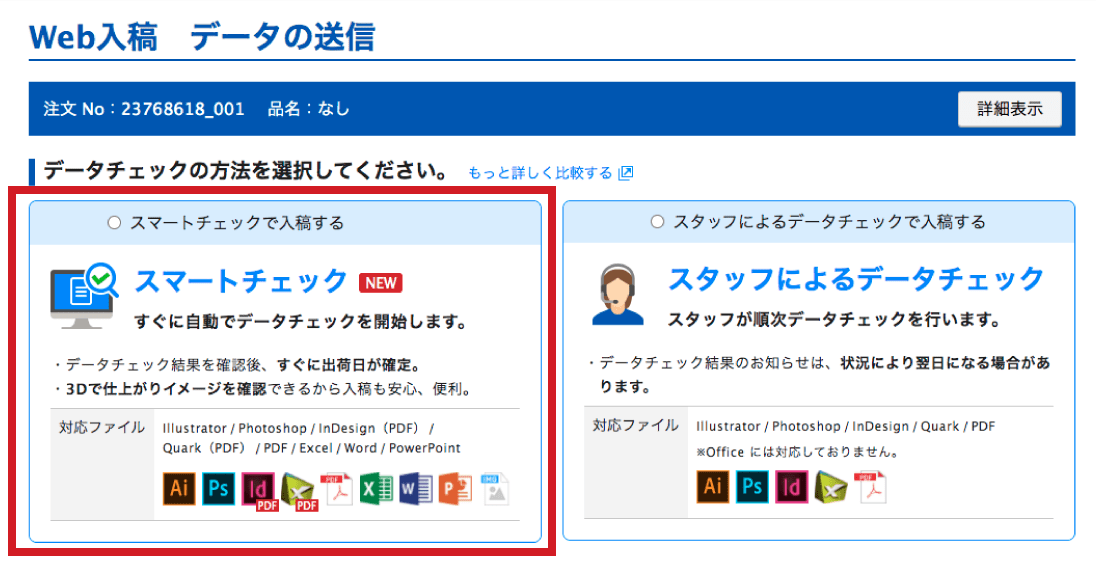Open the もっと詳しく比較する link
The image size is (1096, 576).
[540, 173]
